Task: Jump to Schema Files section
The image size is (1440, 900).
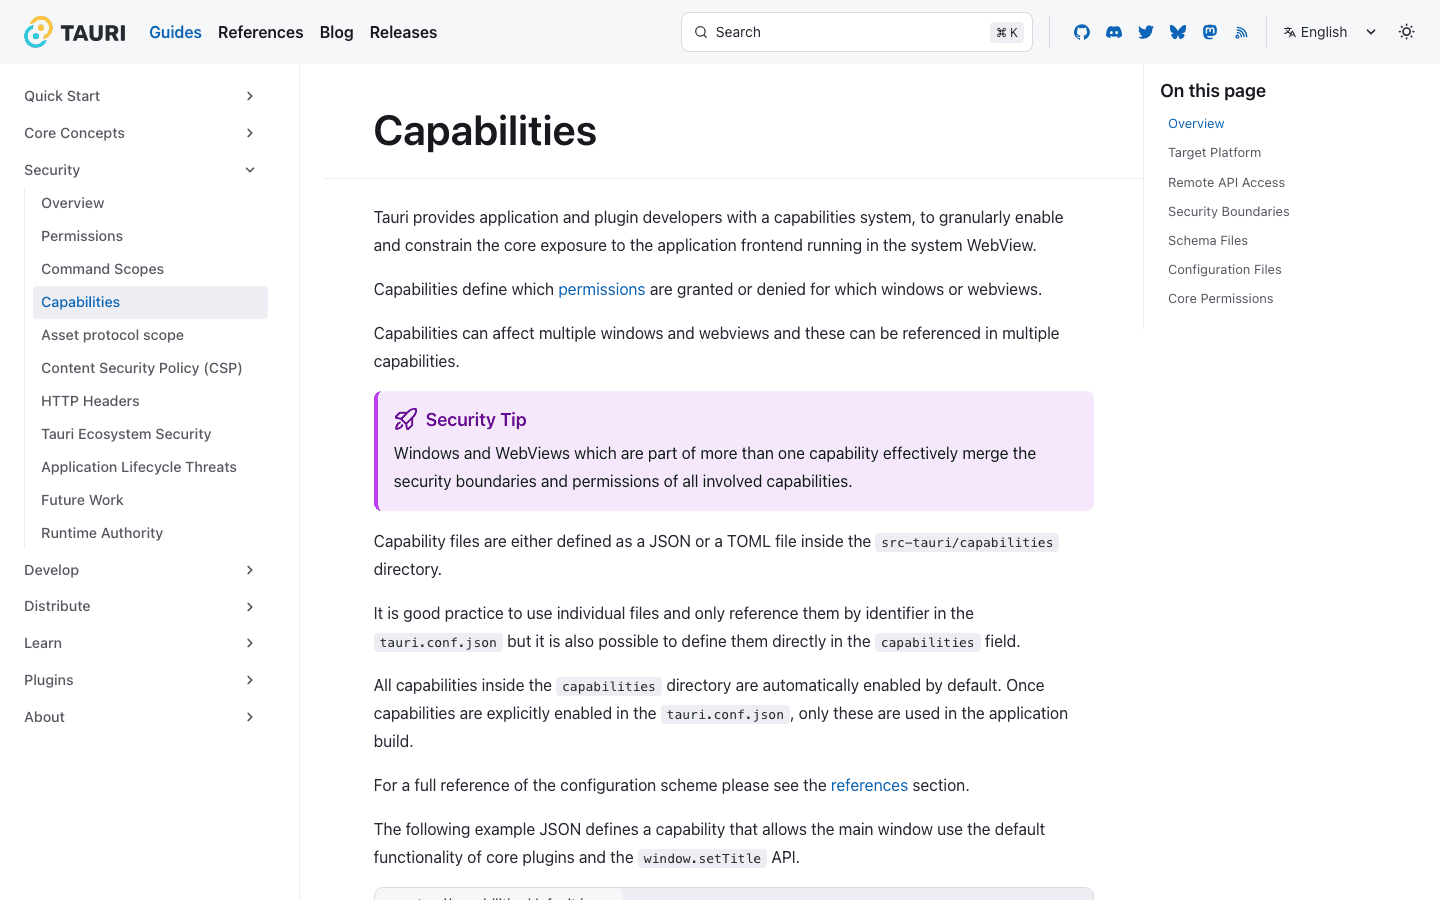Action: [1207, 241]
